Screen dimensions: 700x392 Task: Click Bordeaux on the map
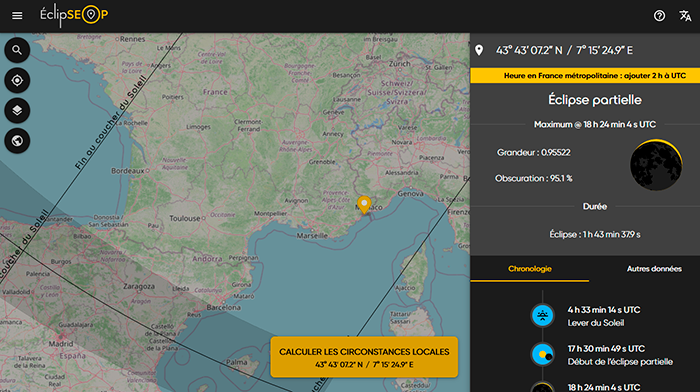click(127, 171)
